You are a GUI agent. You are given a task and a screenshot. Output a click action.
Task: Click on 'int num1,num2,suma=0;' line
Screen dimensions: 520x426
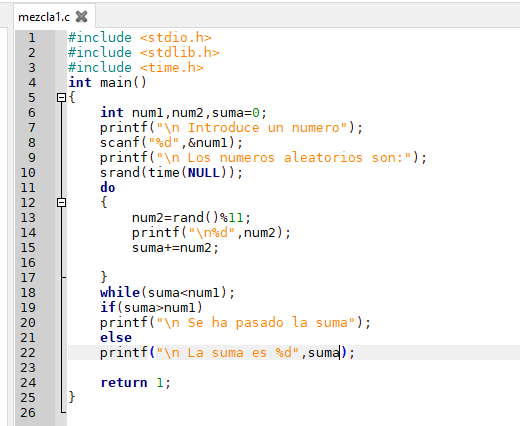coord(183,112)
